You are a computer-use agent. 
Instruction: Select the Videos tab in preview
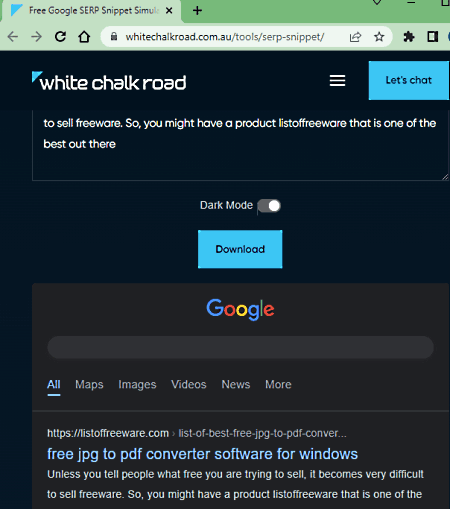pos(189,384)
